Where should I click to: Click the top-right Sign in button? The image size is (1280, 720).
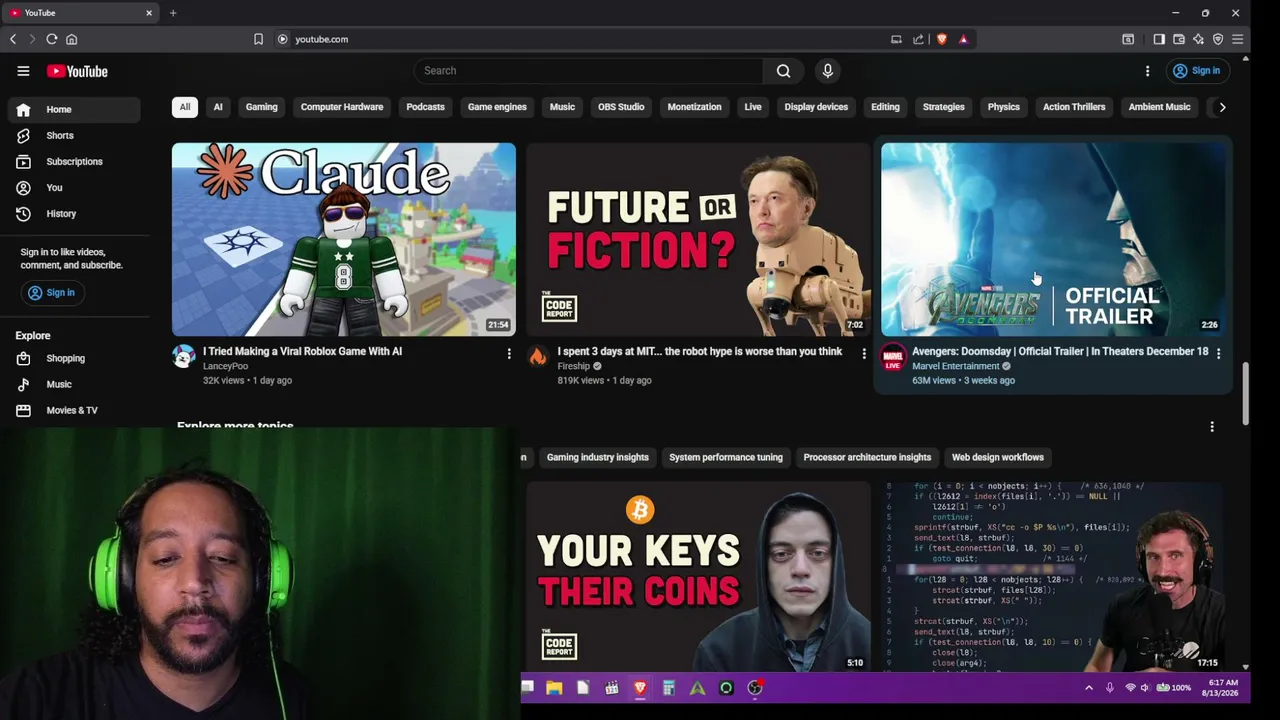tap(1196, 71)
